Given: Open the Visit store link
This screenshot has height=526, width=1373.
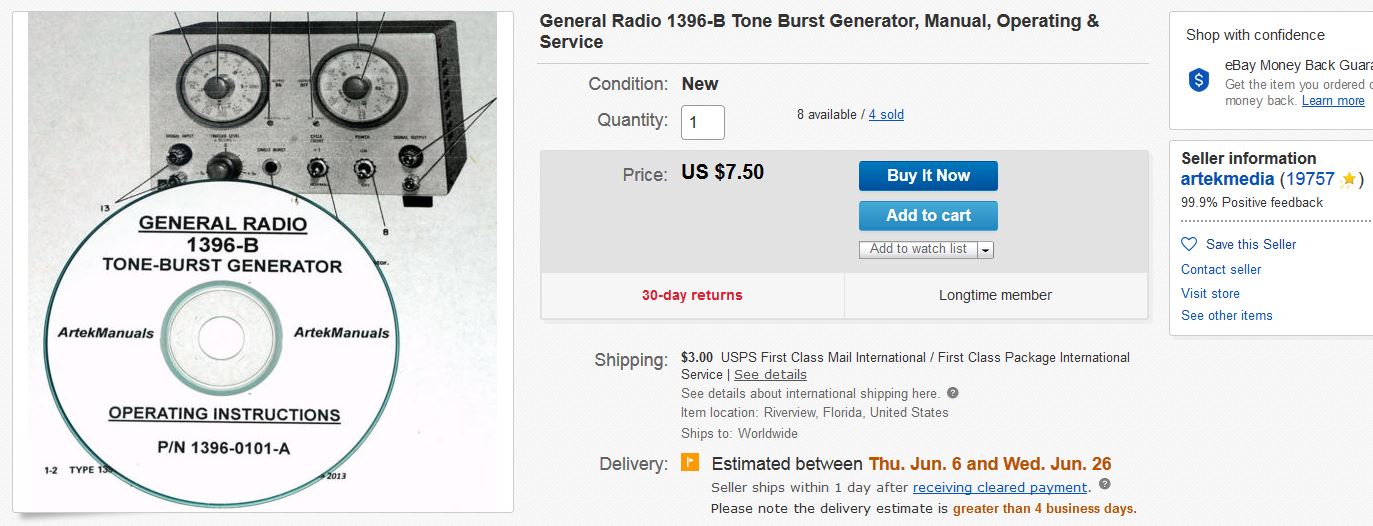Looking at the screenshot, I should point(1210,293).
